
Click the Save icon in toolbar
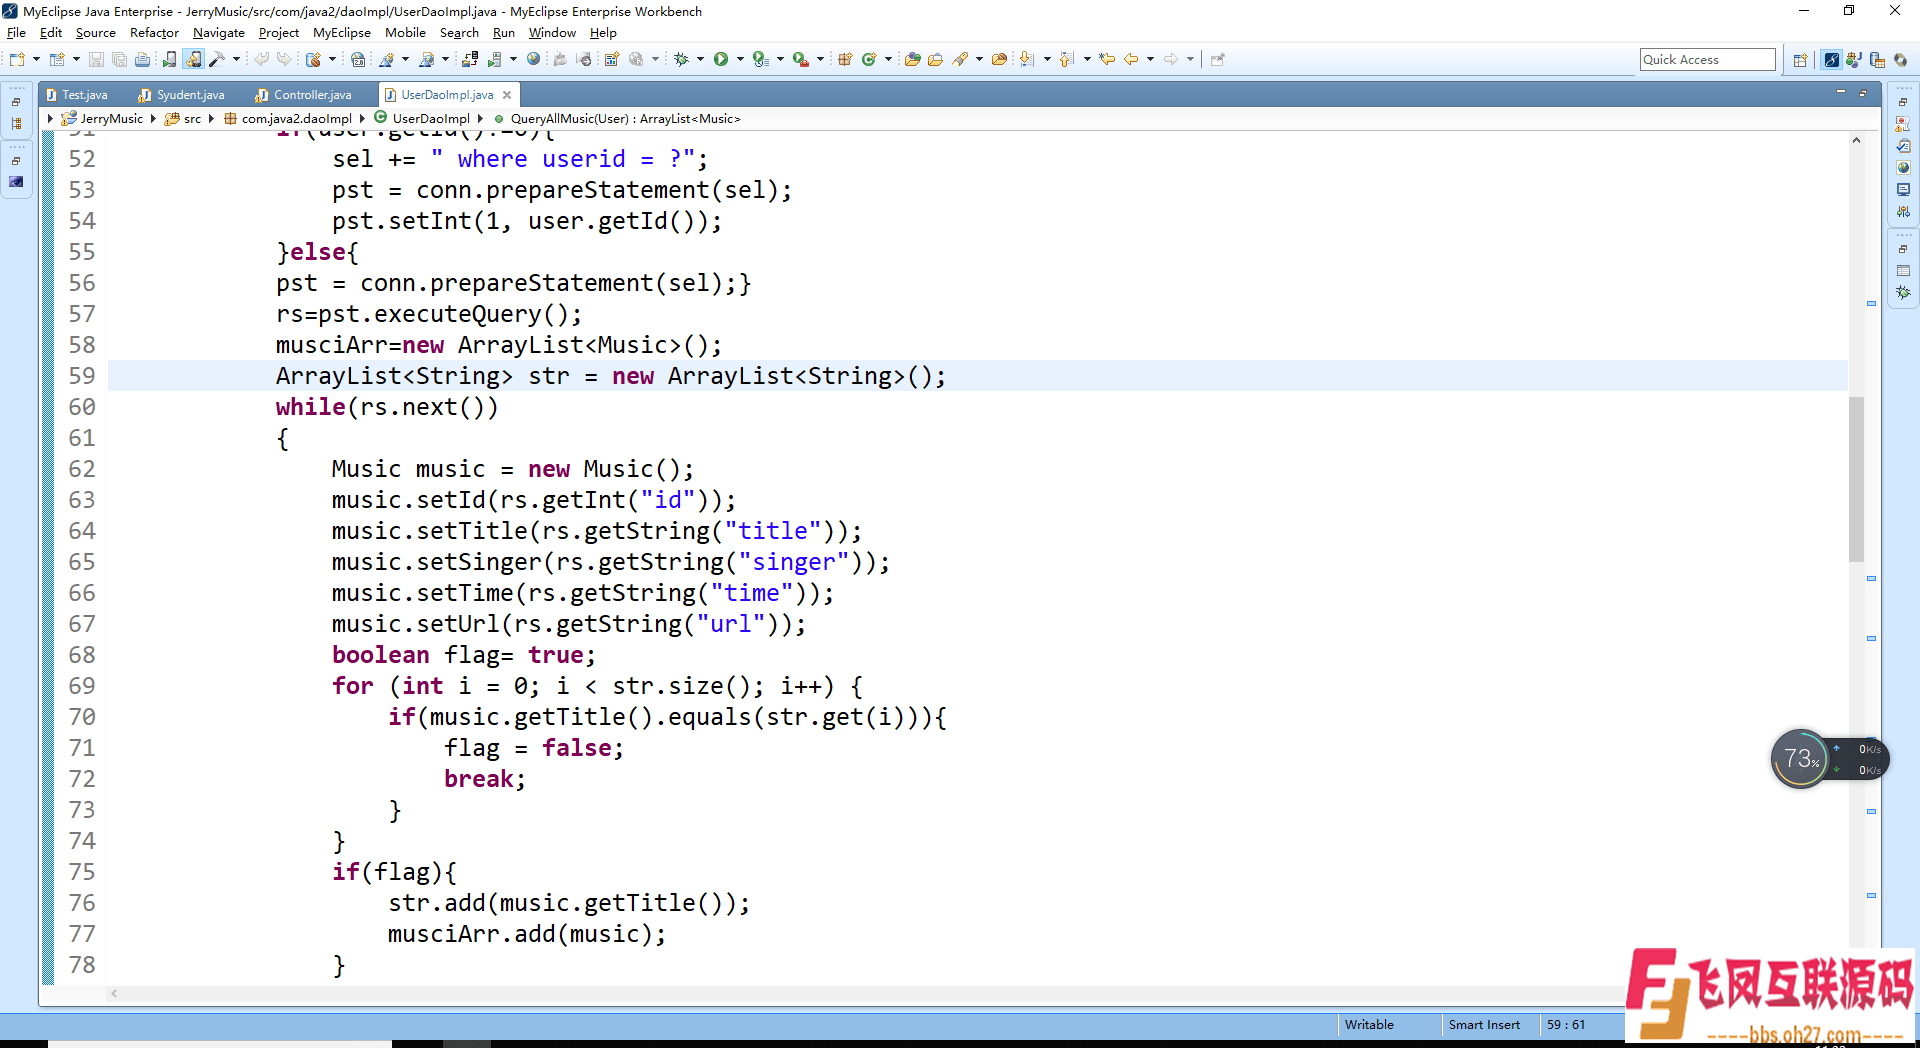click(x=96, y=60)
